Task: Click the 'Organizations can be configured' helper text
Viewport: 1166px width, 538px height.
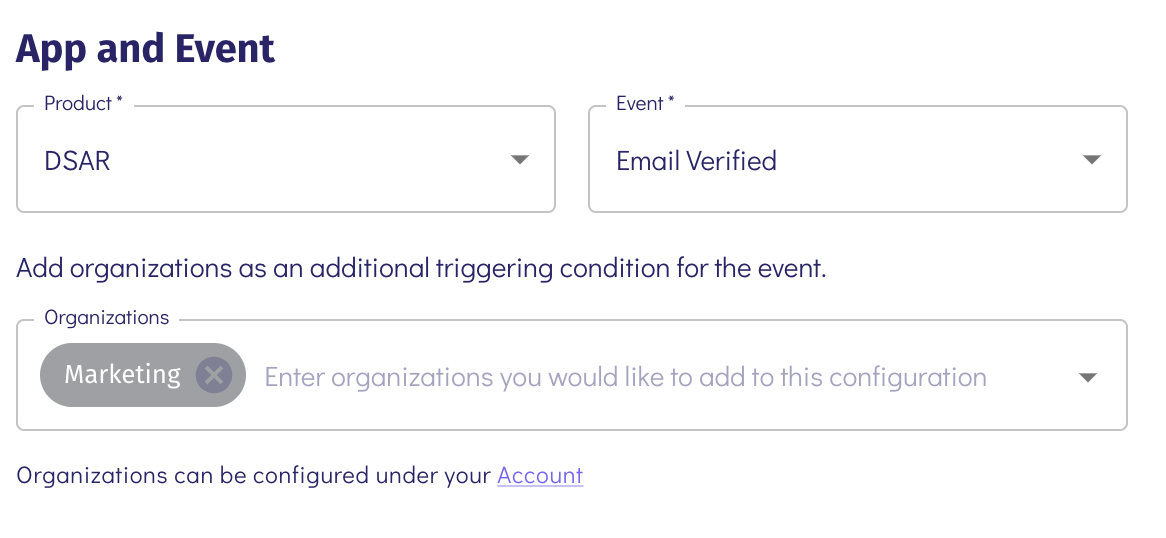Action: pyautogui.click(x=255, y=475)
